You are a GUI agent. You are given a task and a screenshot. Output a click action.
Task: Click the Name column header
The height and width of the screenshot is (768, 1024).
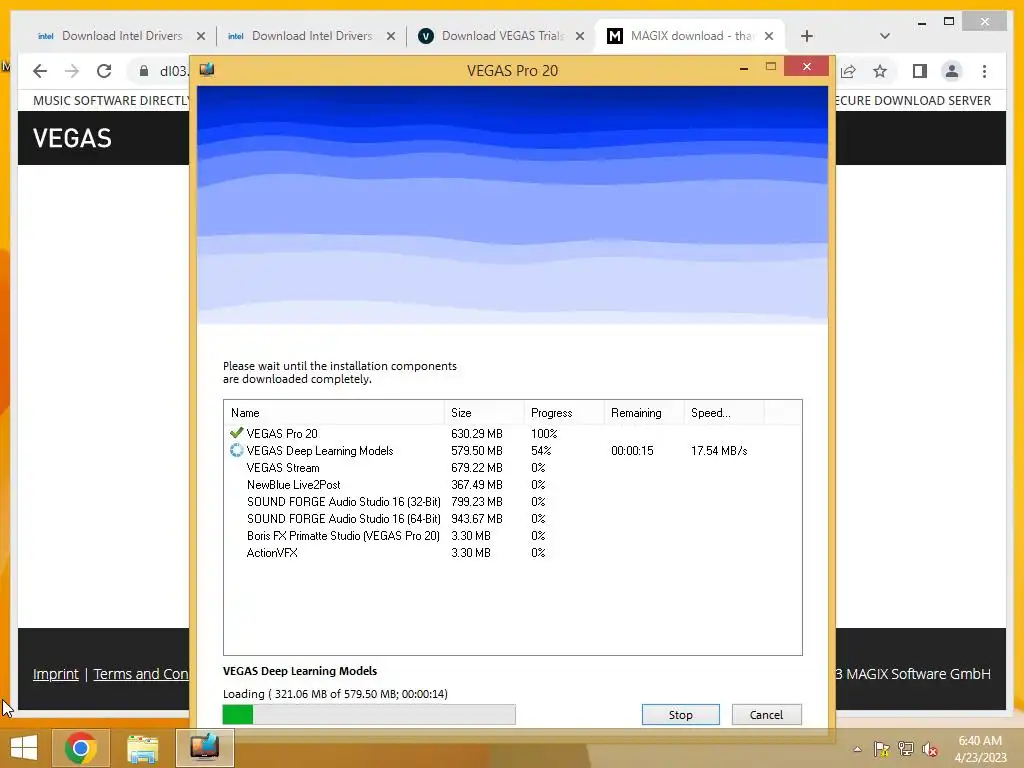(x=334, y=413)
